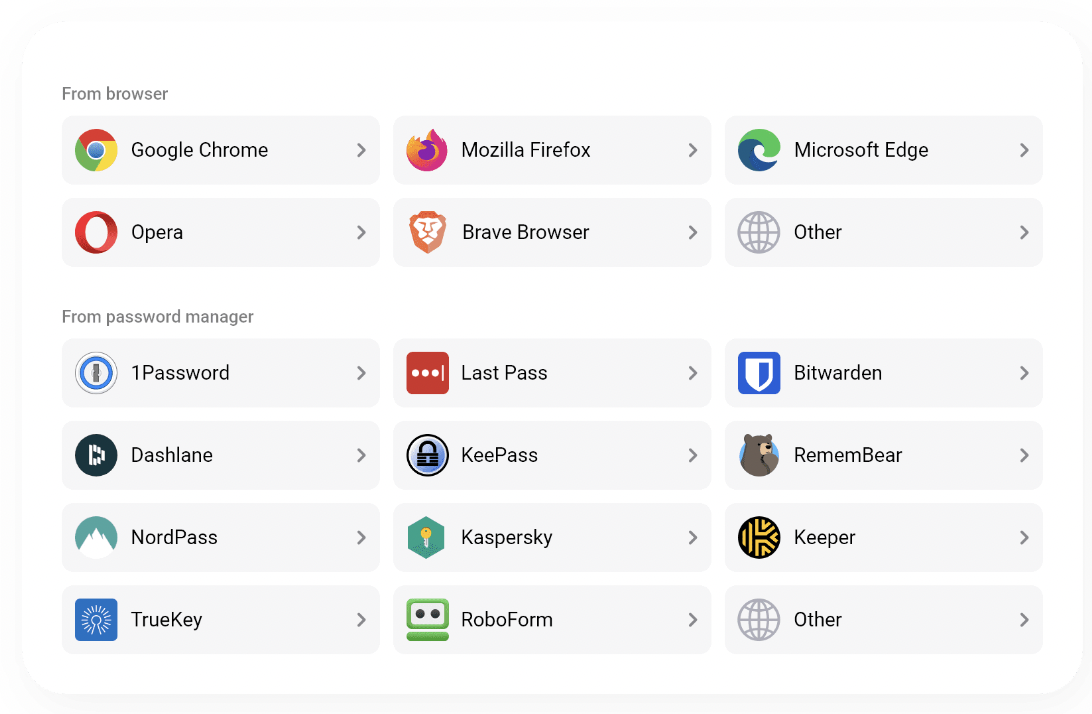The width and height of the screenshot is (1092, 714).
Task: Click the TrueKey blue icon
Action: (95, 619)
